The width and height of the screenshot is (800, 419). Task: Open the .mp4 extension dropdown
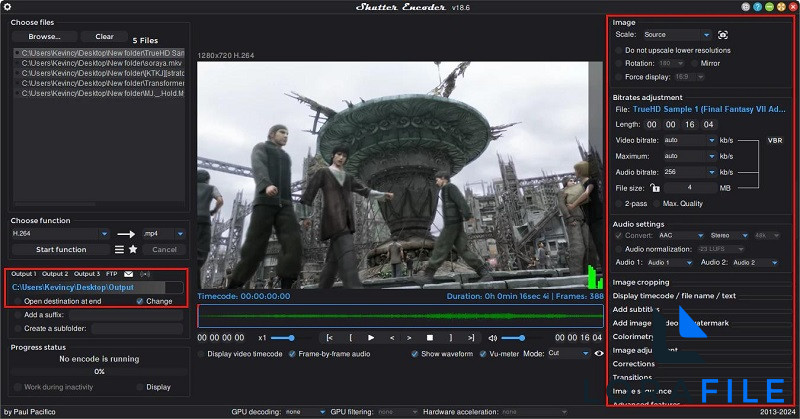point(164,233)
